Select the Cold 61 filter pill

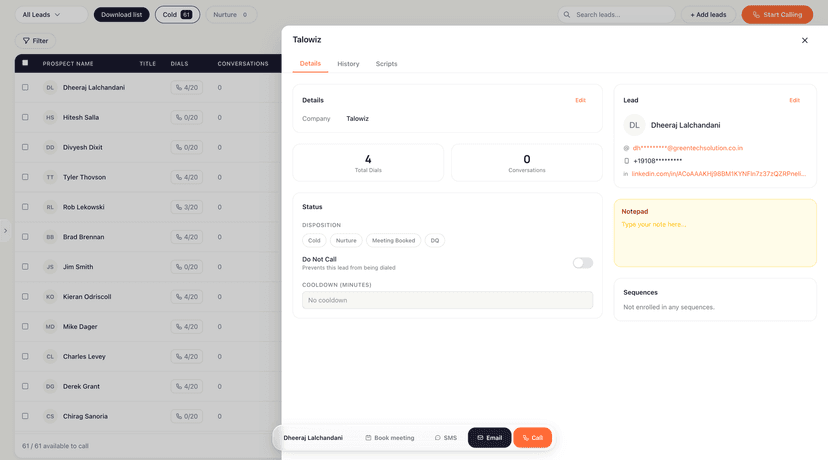(x=177, y=15)
